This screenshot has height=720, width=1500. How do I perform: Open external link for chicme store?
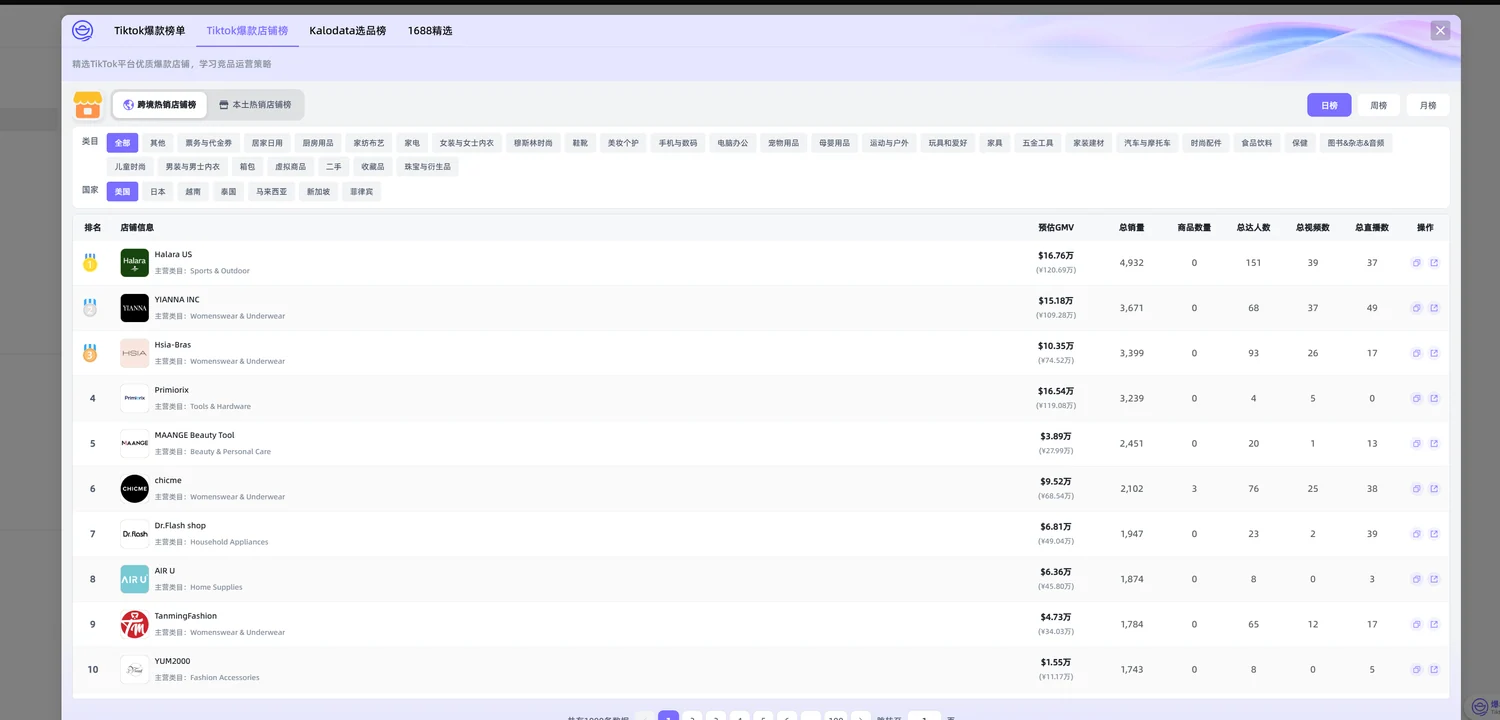click(x=1434, y=489)
